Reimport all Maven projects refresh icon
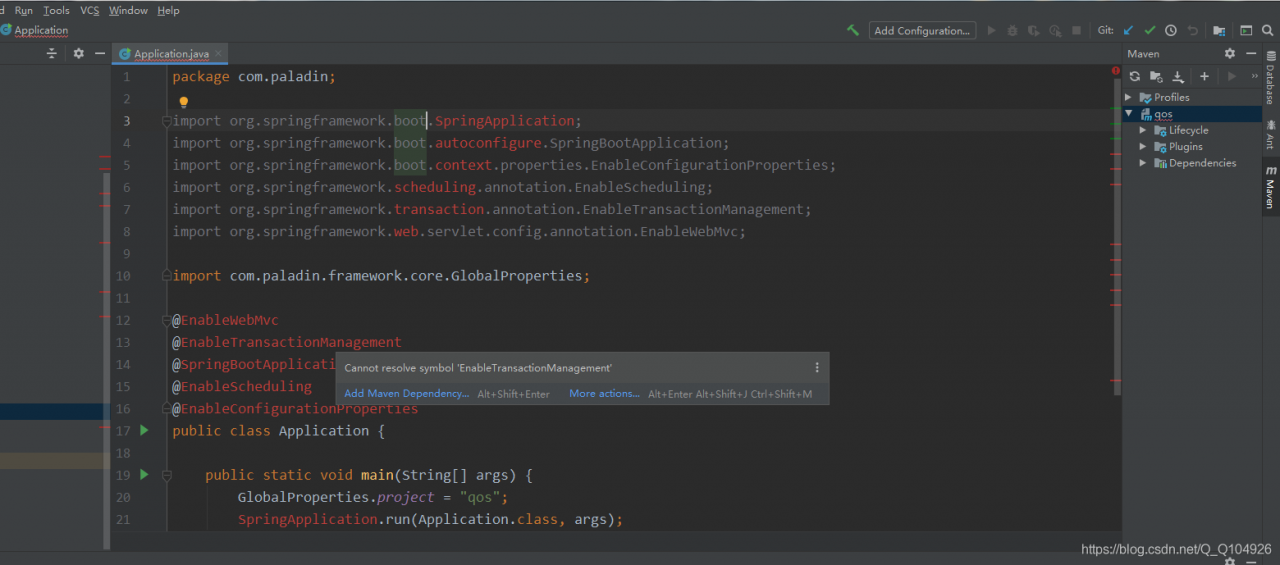The width and height of the screenshot is (1280, 565). tap(1135, 77)
